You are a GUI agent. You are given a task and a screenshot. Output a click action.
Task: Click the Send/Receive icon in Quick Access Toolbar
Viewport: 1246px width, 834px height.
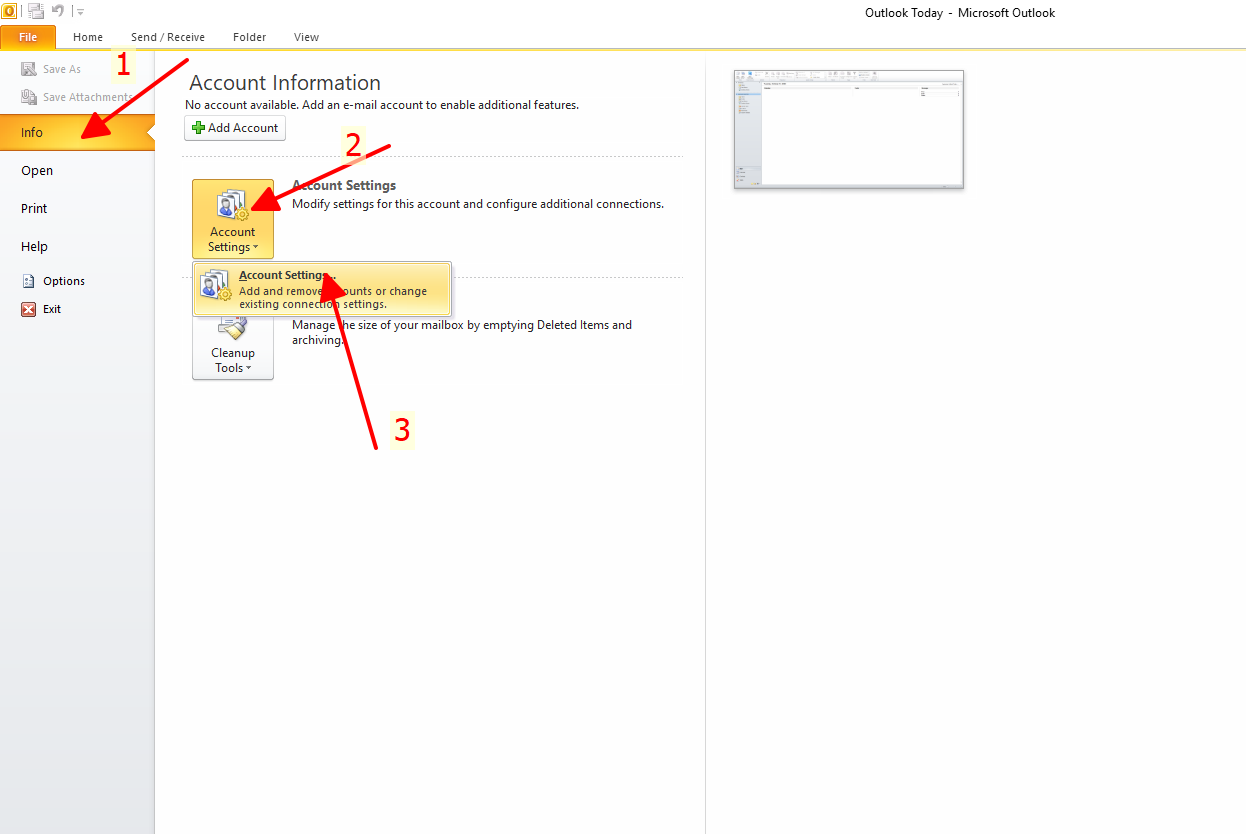(36, 11)
